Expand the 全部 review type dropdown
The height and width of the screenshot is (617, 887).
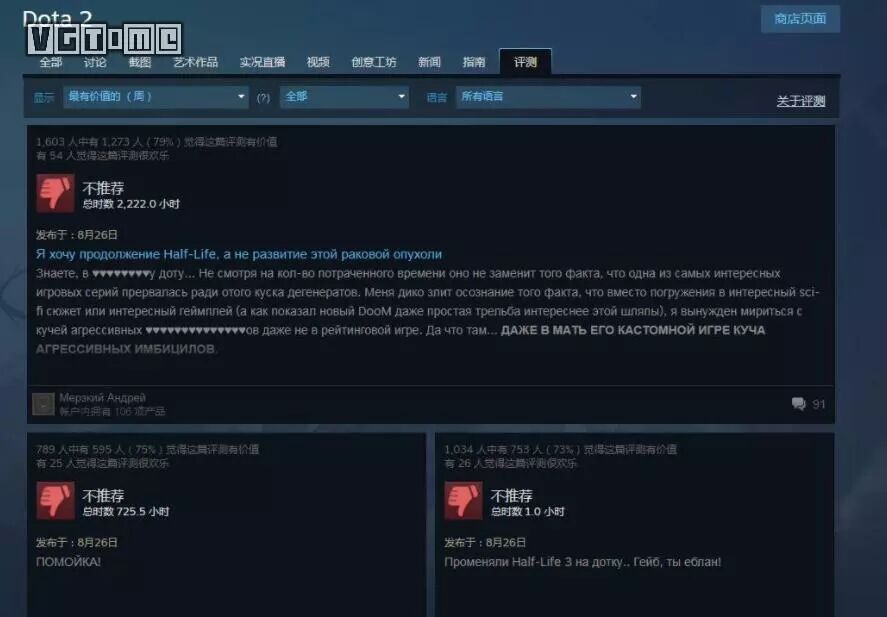344,97
